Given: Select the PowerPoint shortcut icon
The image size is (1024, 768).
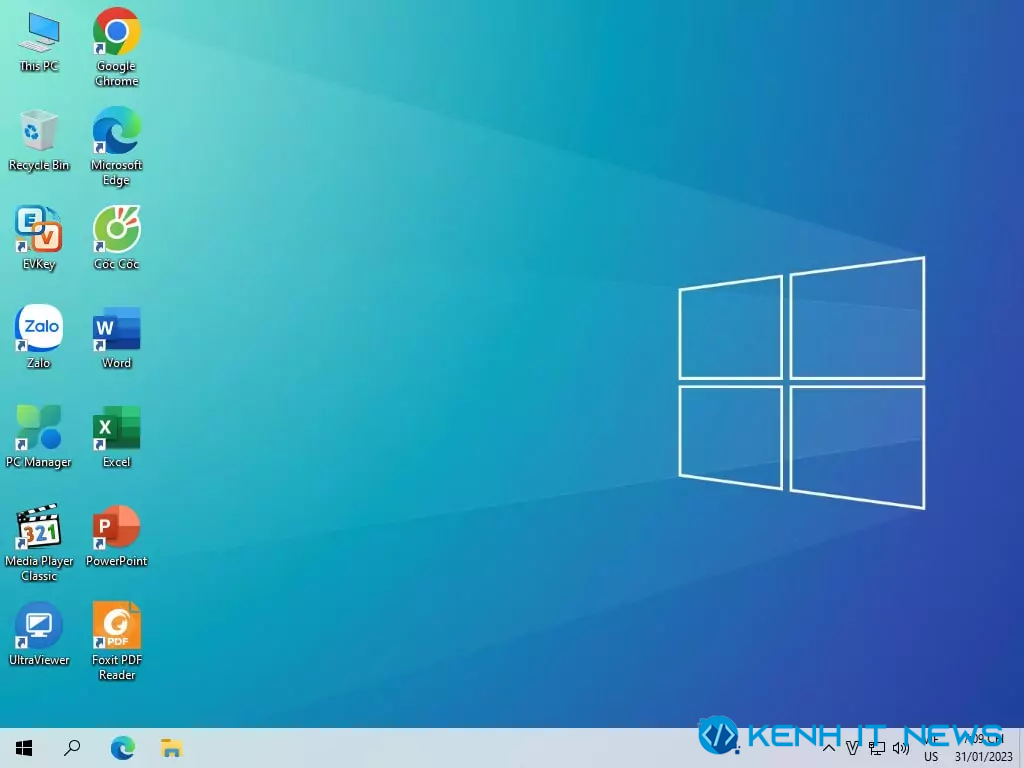Looking at the screenshot, I should tap(116, 535).
